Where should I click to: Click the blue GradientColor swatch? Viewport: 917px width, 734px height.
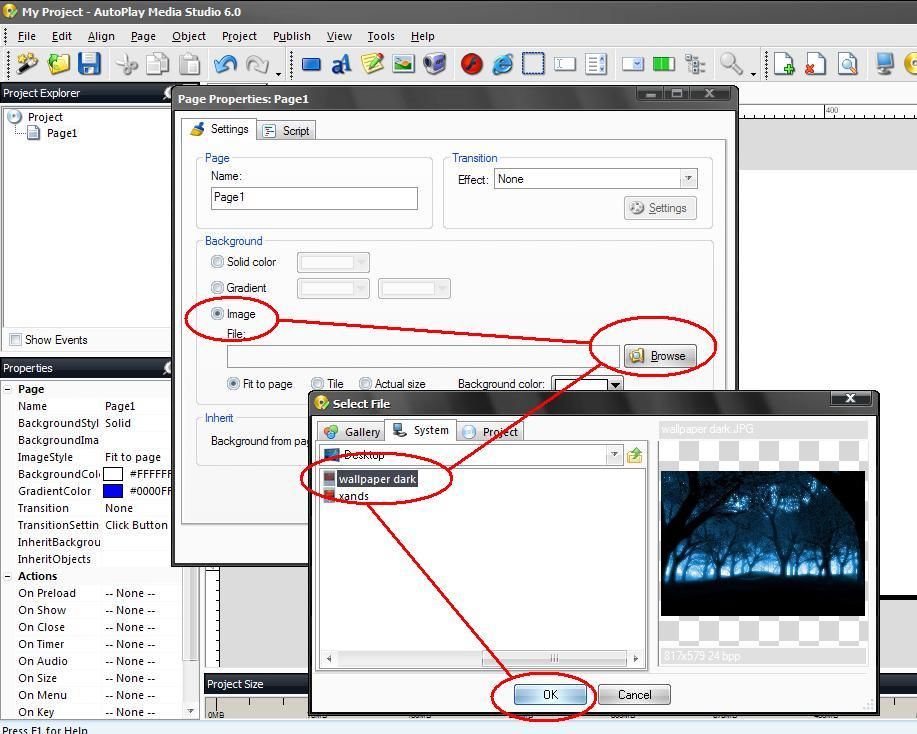coord(113,491)
